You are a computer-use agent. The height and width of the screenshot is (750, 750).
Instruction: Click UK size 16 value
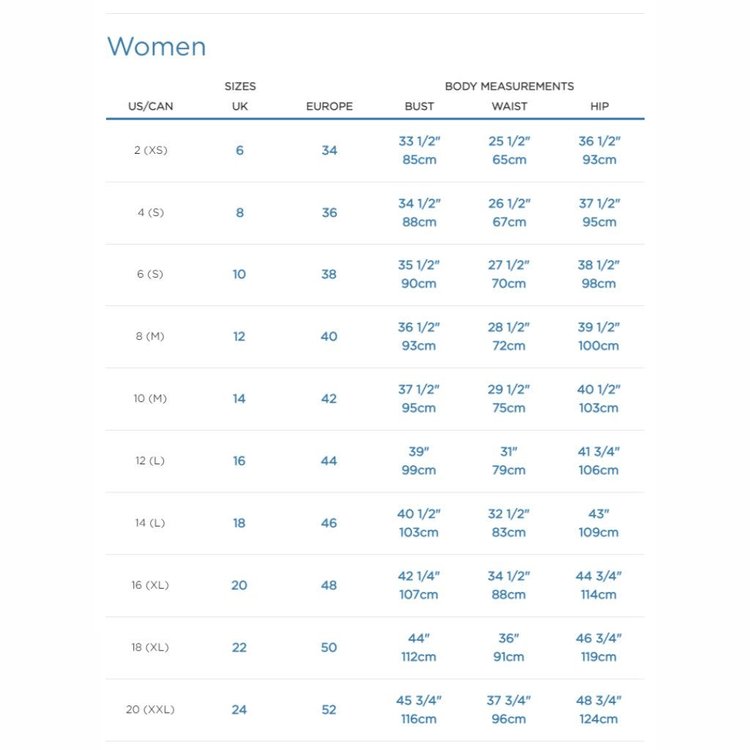(x=239, y=461)
